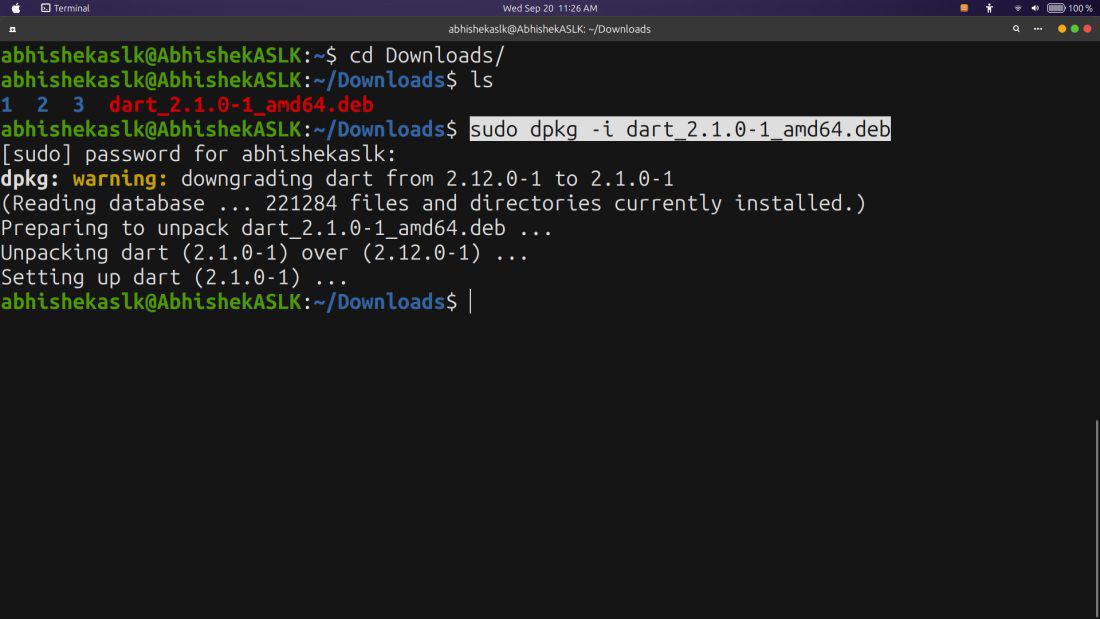Viewport: 1100px width, 619px height.
Task: Click the bold 'dpkg:' text
Action: pos(30,178)
